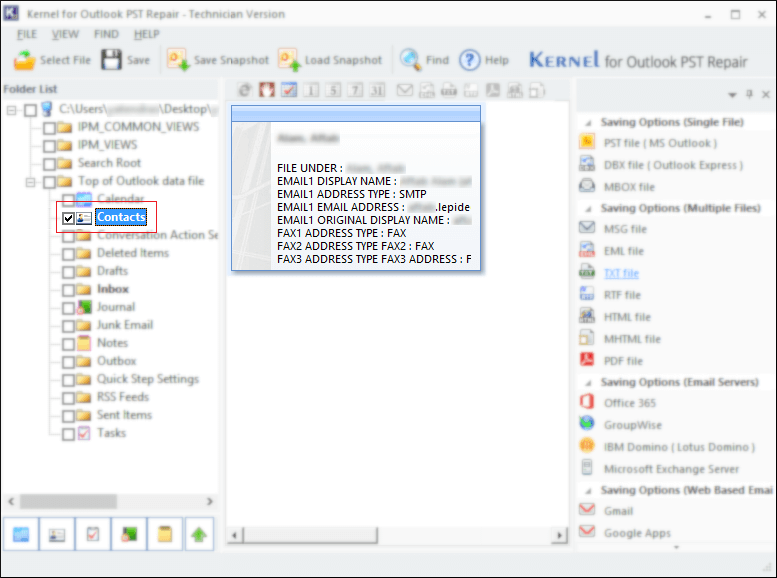Open Help via question mark icon
The width and height of the screenshot is (777, 578).
(469, 60)
